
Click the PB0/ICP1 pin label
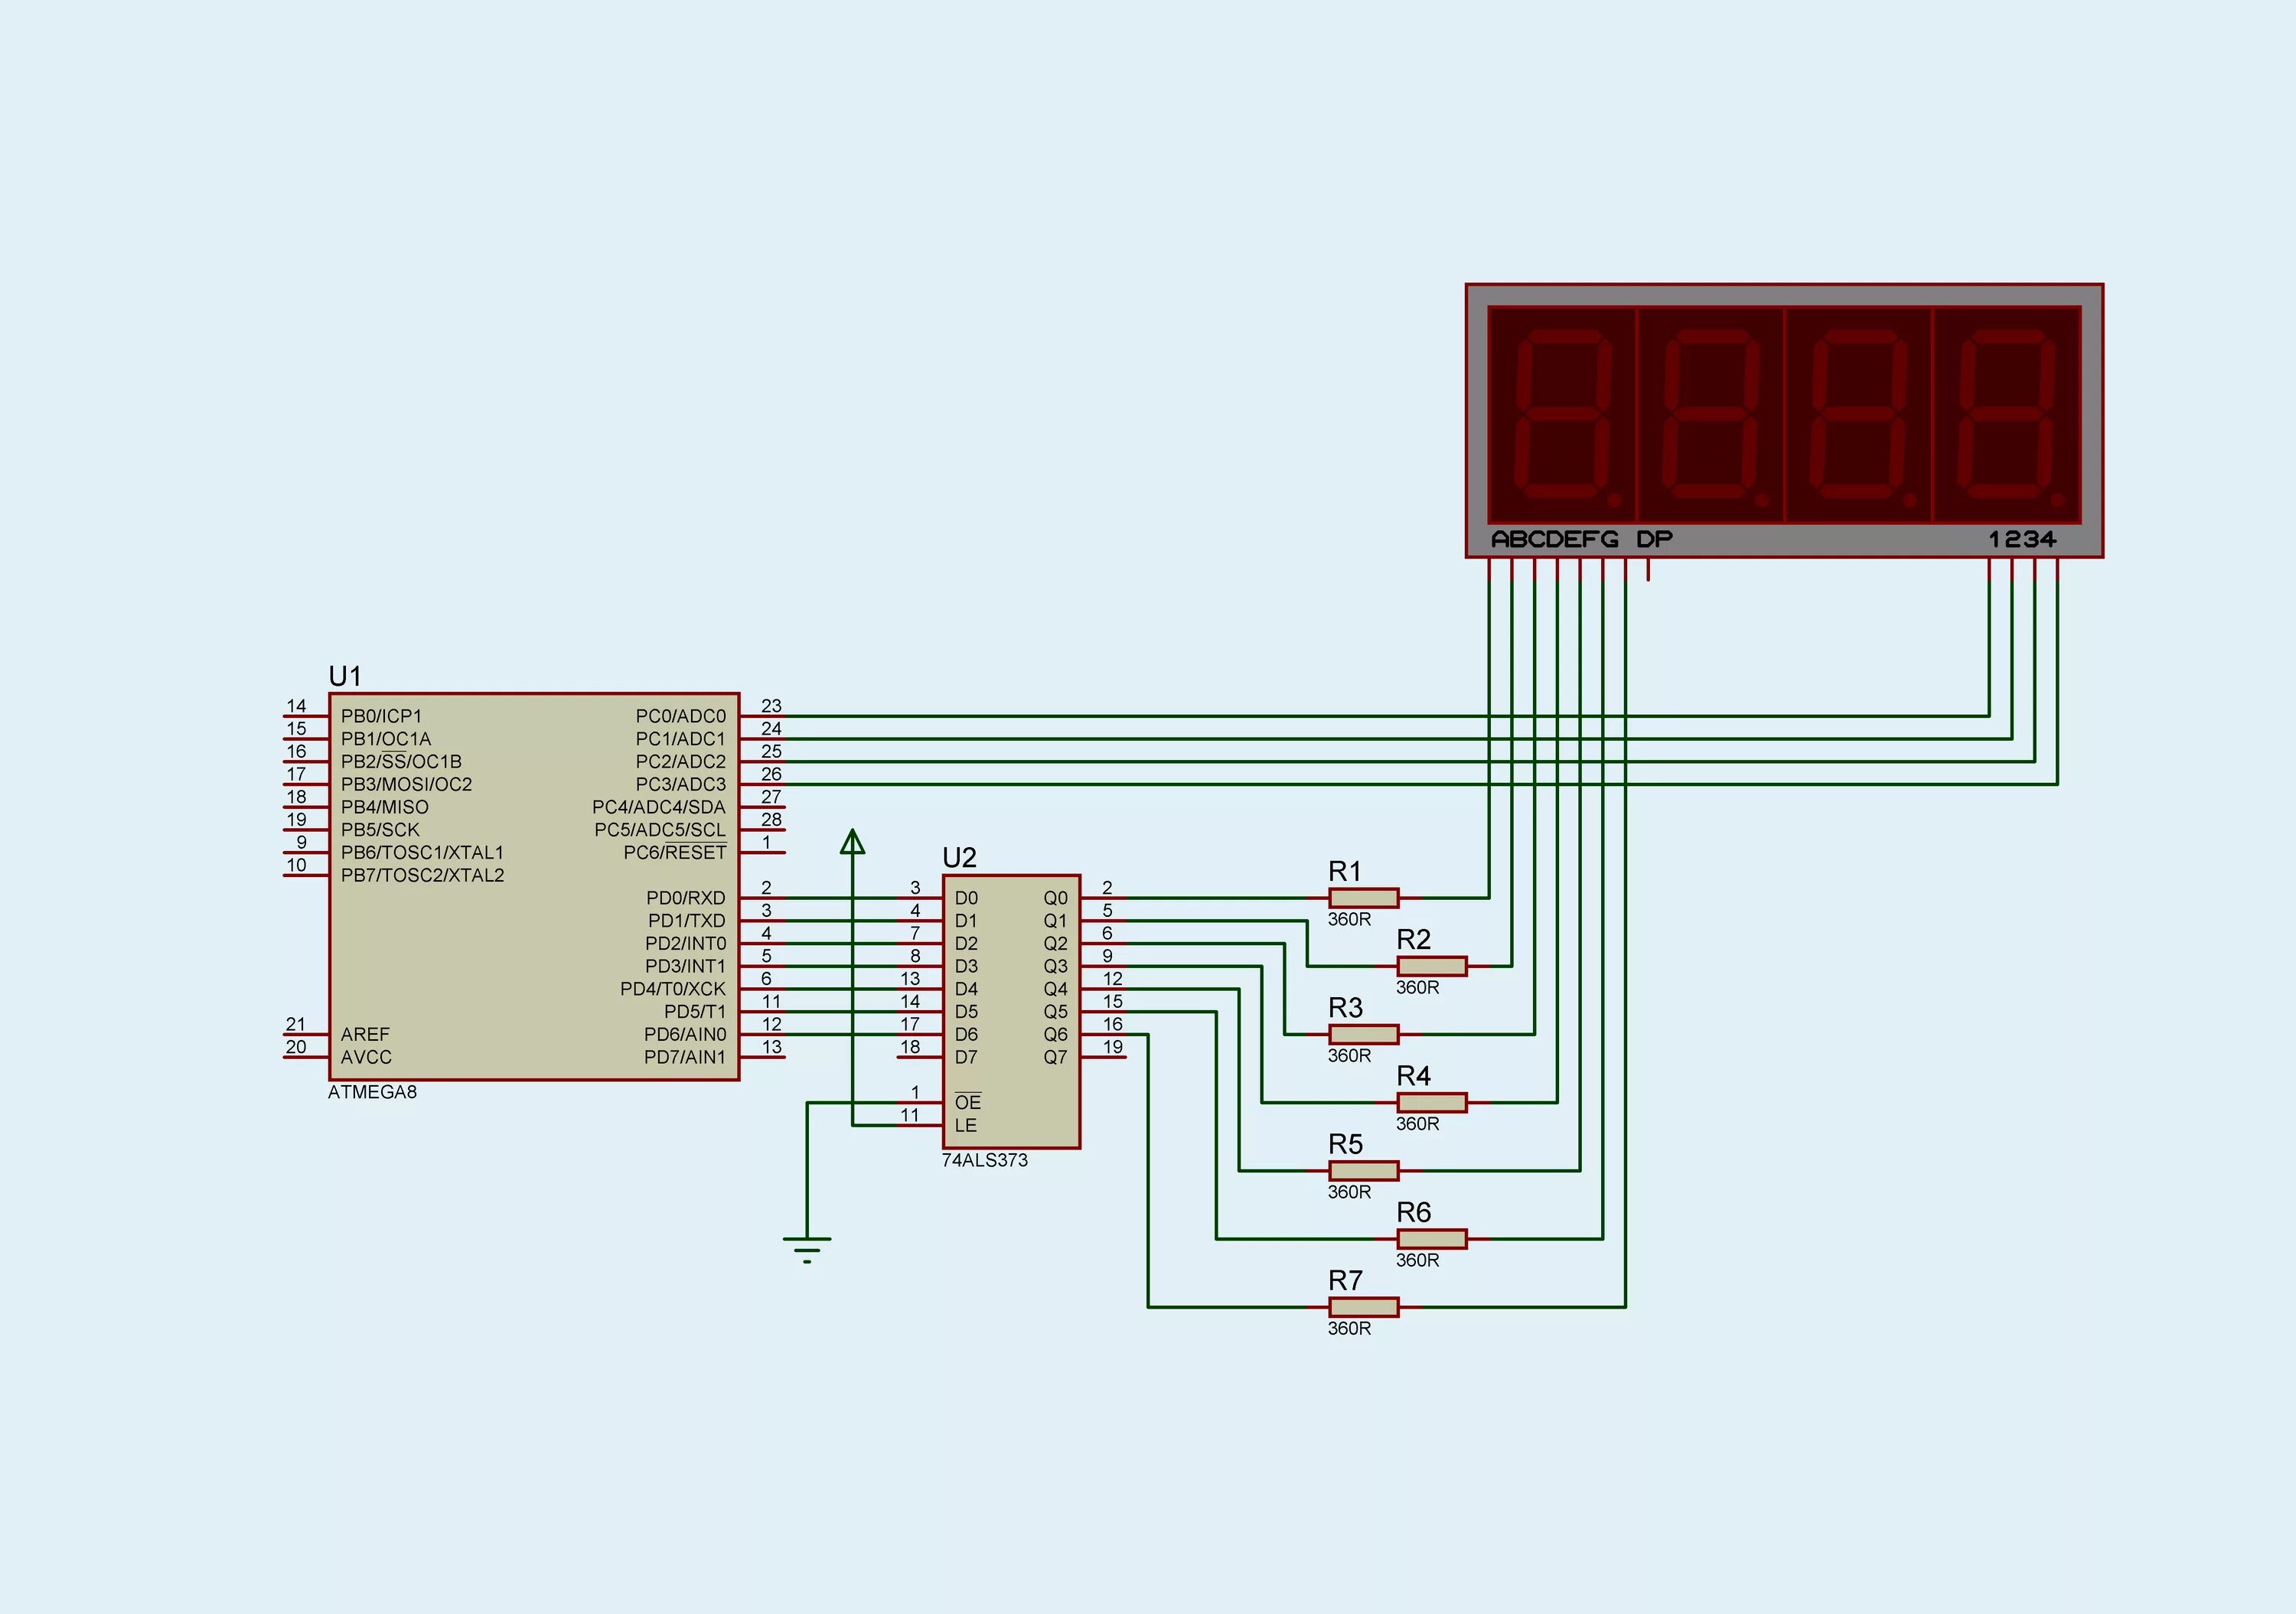point(381,716)
